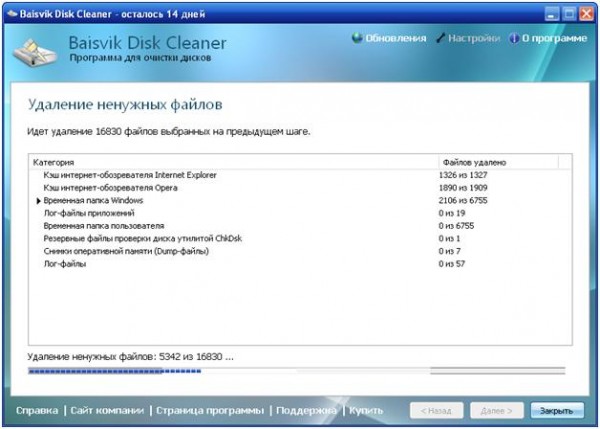
Task: Minimize the Baisvik Disk Cleaner window
Action: click(551, 14)
